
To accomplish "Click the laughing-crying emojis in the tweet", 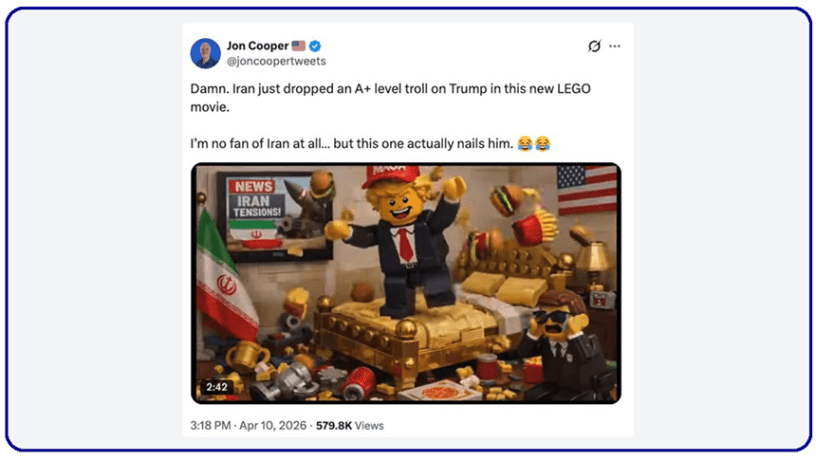I will (533, 143).
